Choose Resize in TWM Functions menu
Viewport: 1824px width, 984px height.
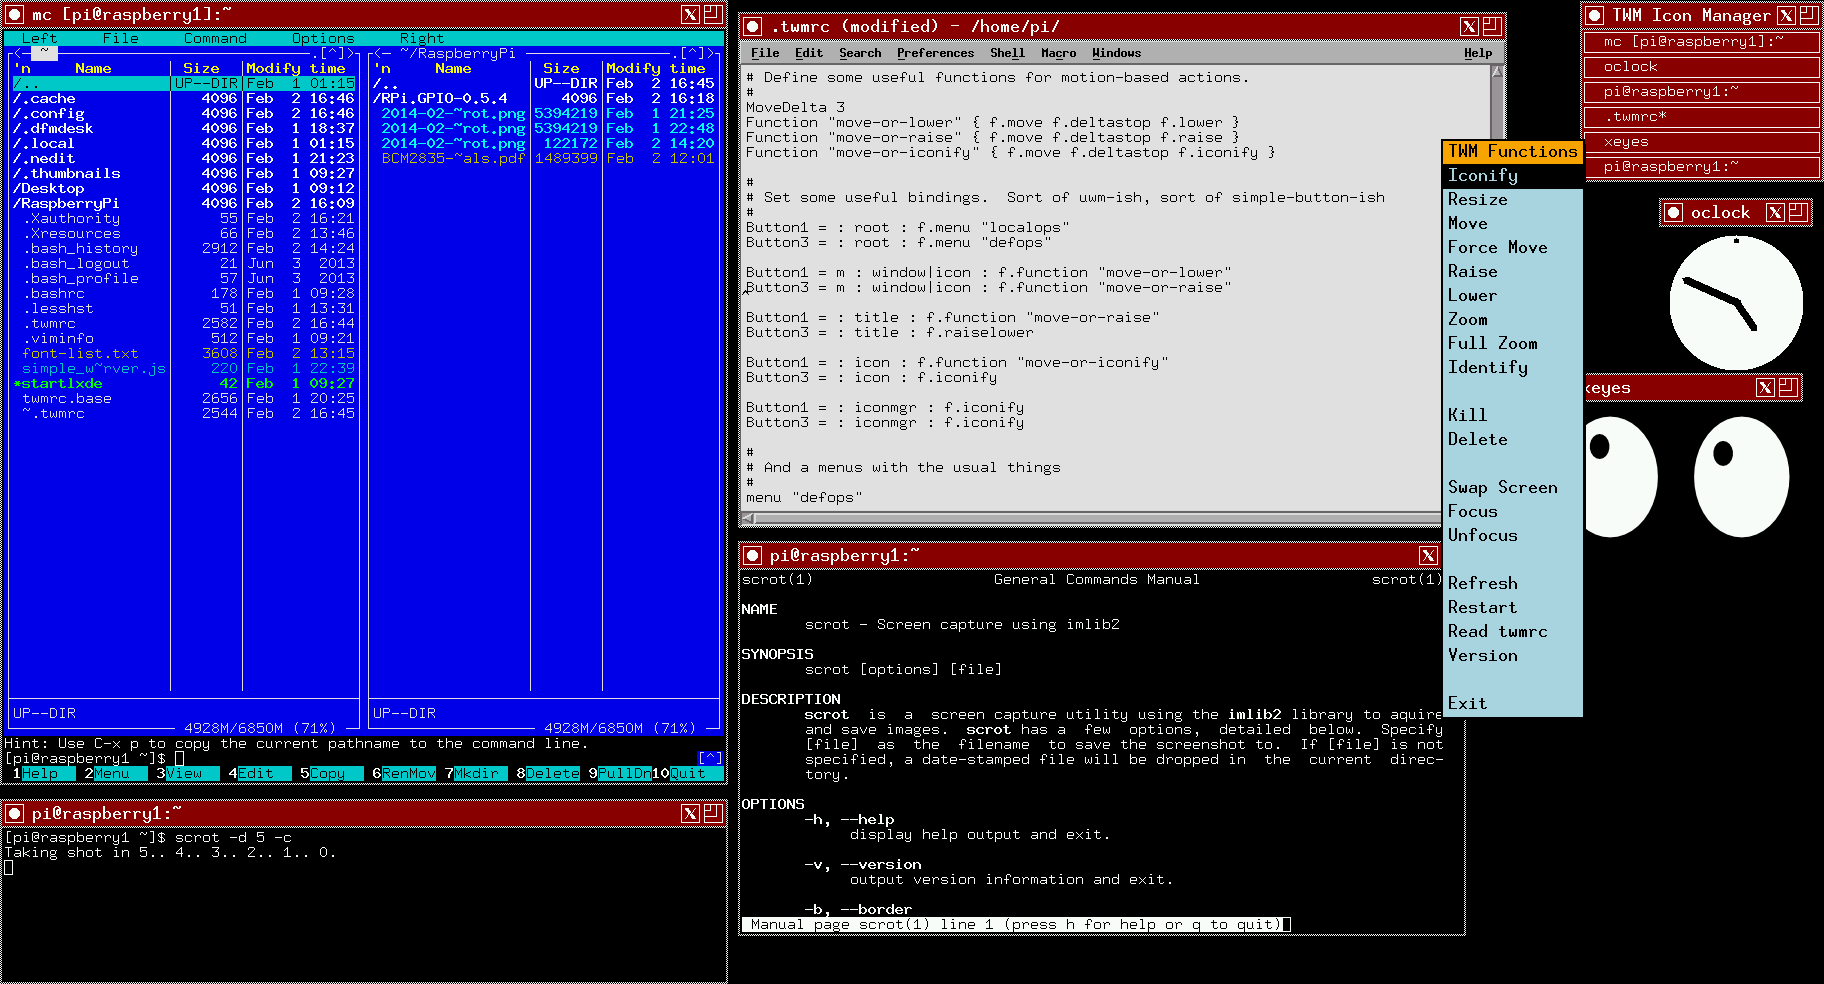pyautogui.click(x=1512, y=199)
